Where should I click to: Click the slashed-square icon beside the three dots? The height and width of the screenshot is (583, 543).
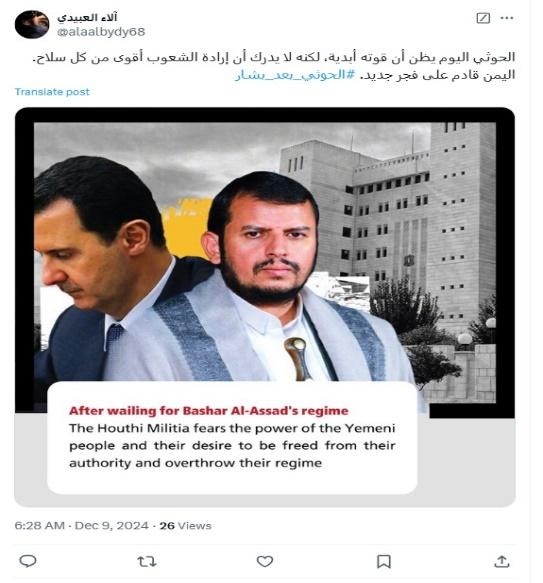coord(483,18)
